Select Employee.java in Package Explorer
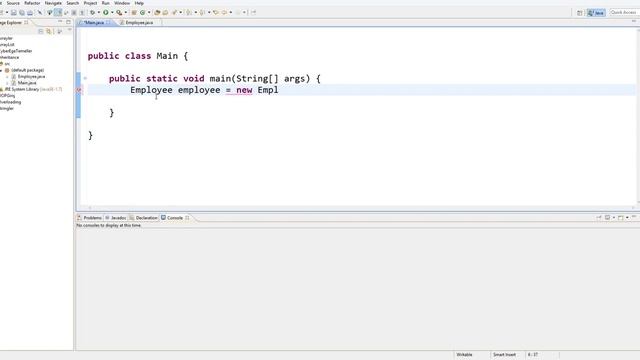The image size is (640, 360). point(29,77)
